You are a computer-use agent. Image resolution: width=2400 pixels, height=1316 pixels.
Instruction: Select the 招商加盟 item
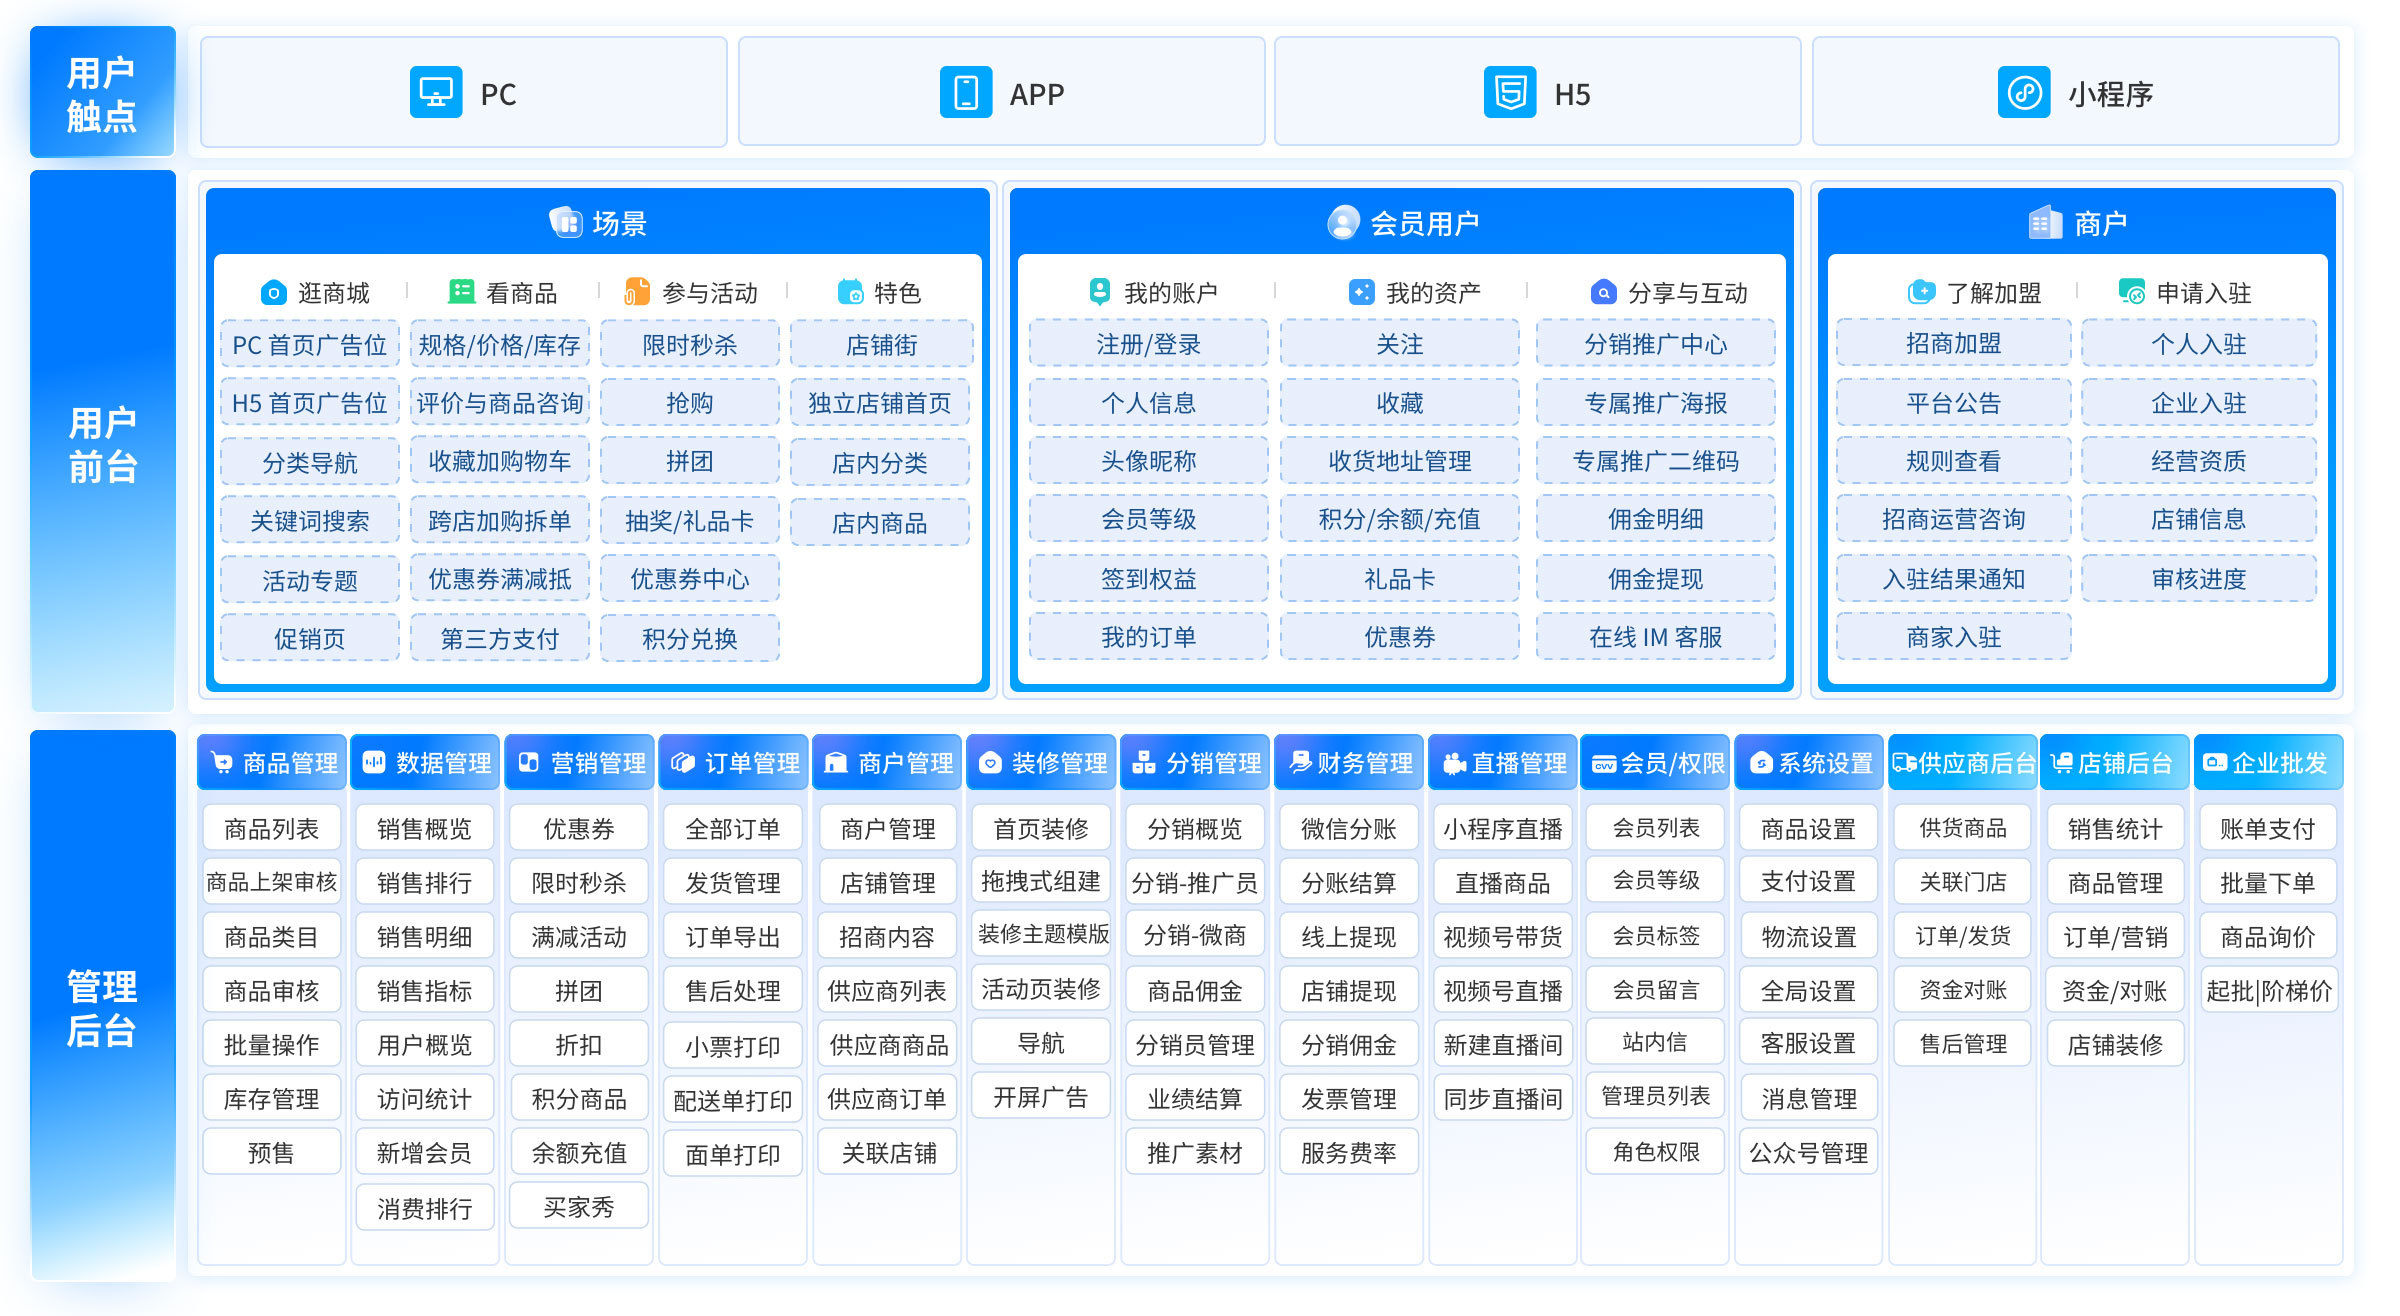point(1953,343)
